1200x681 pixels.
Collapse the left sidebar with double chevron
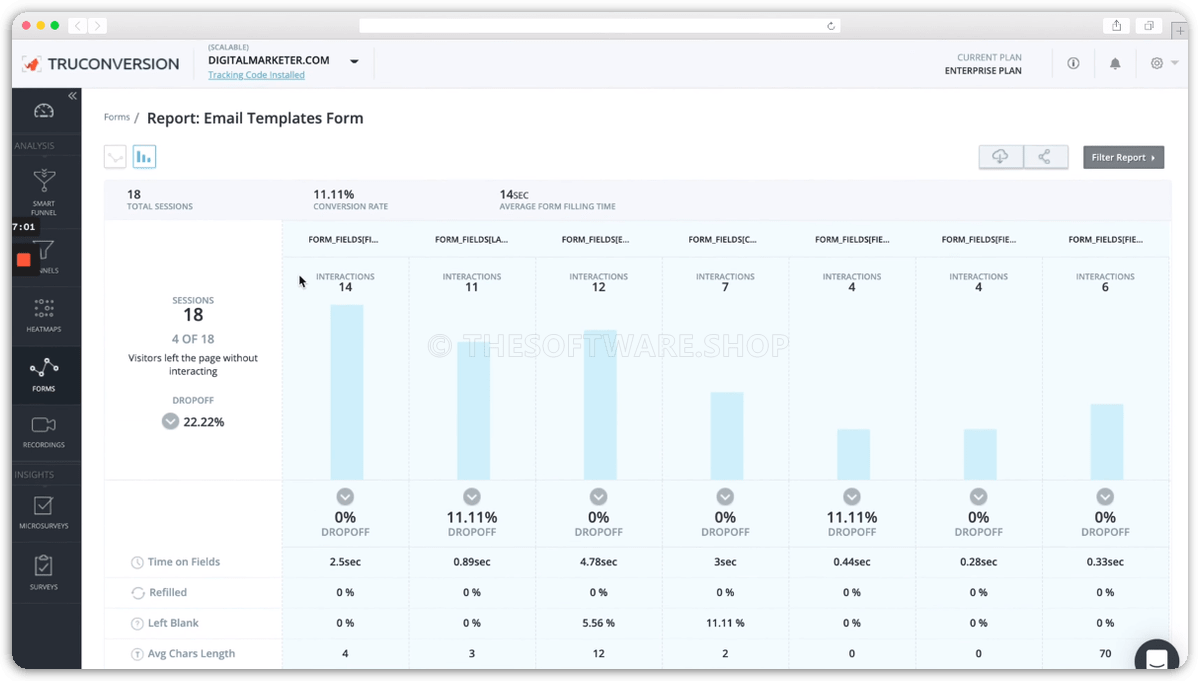click(x=72, y=96)
